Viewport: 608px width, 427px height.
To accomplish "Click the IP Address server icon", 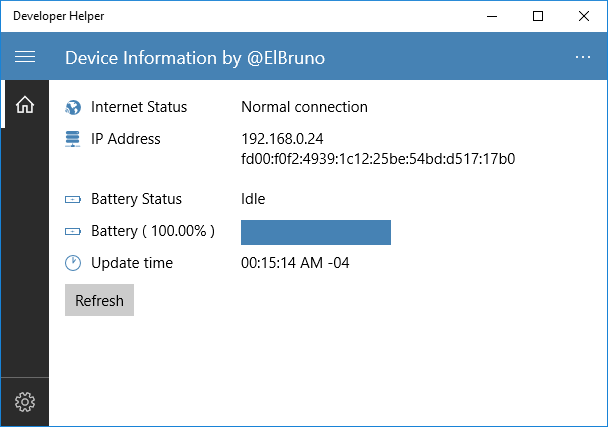I will point(73,139).
